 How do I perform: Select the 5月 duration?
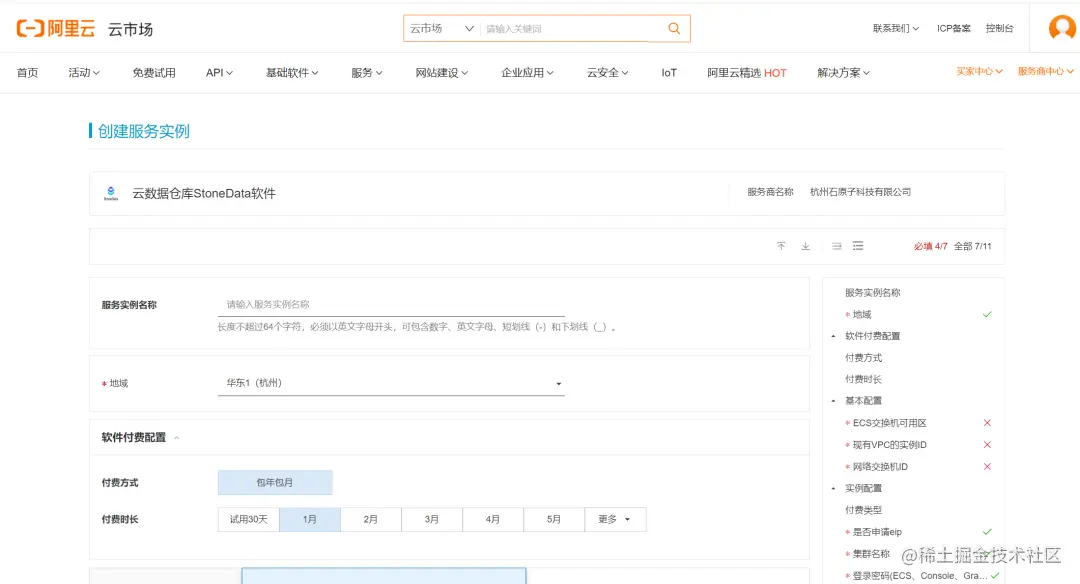(554, 519)
